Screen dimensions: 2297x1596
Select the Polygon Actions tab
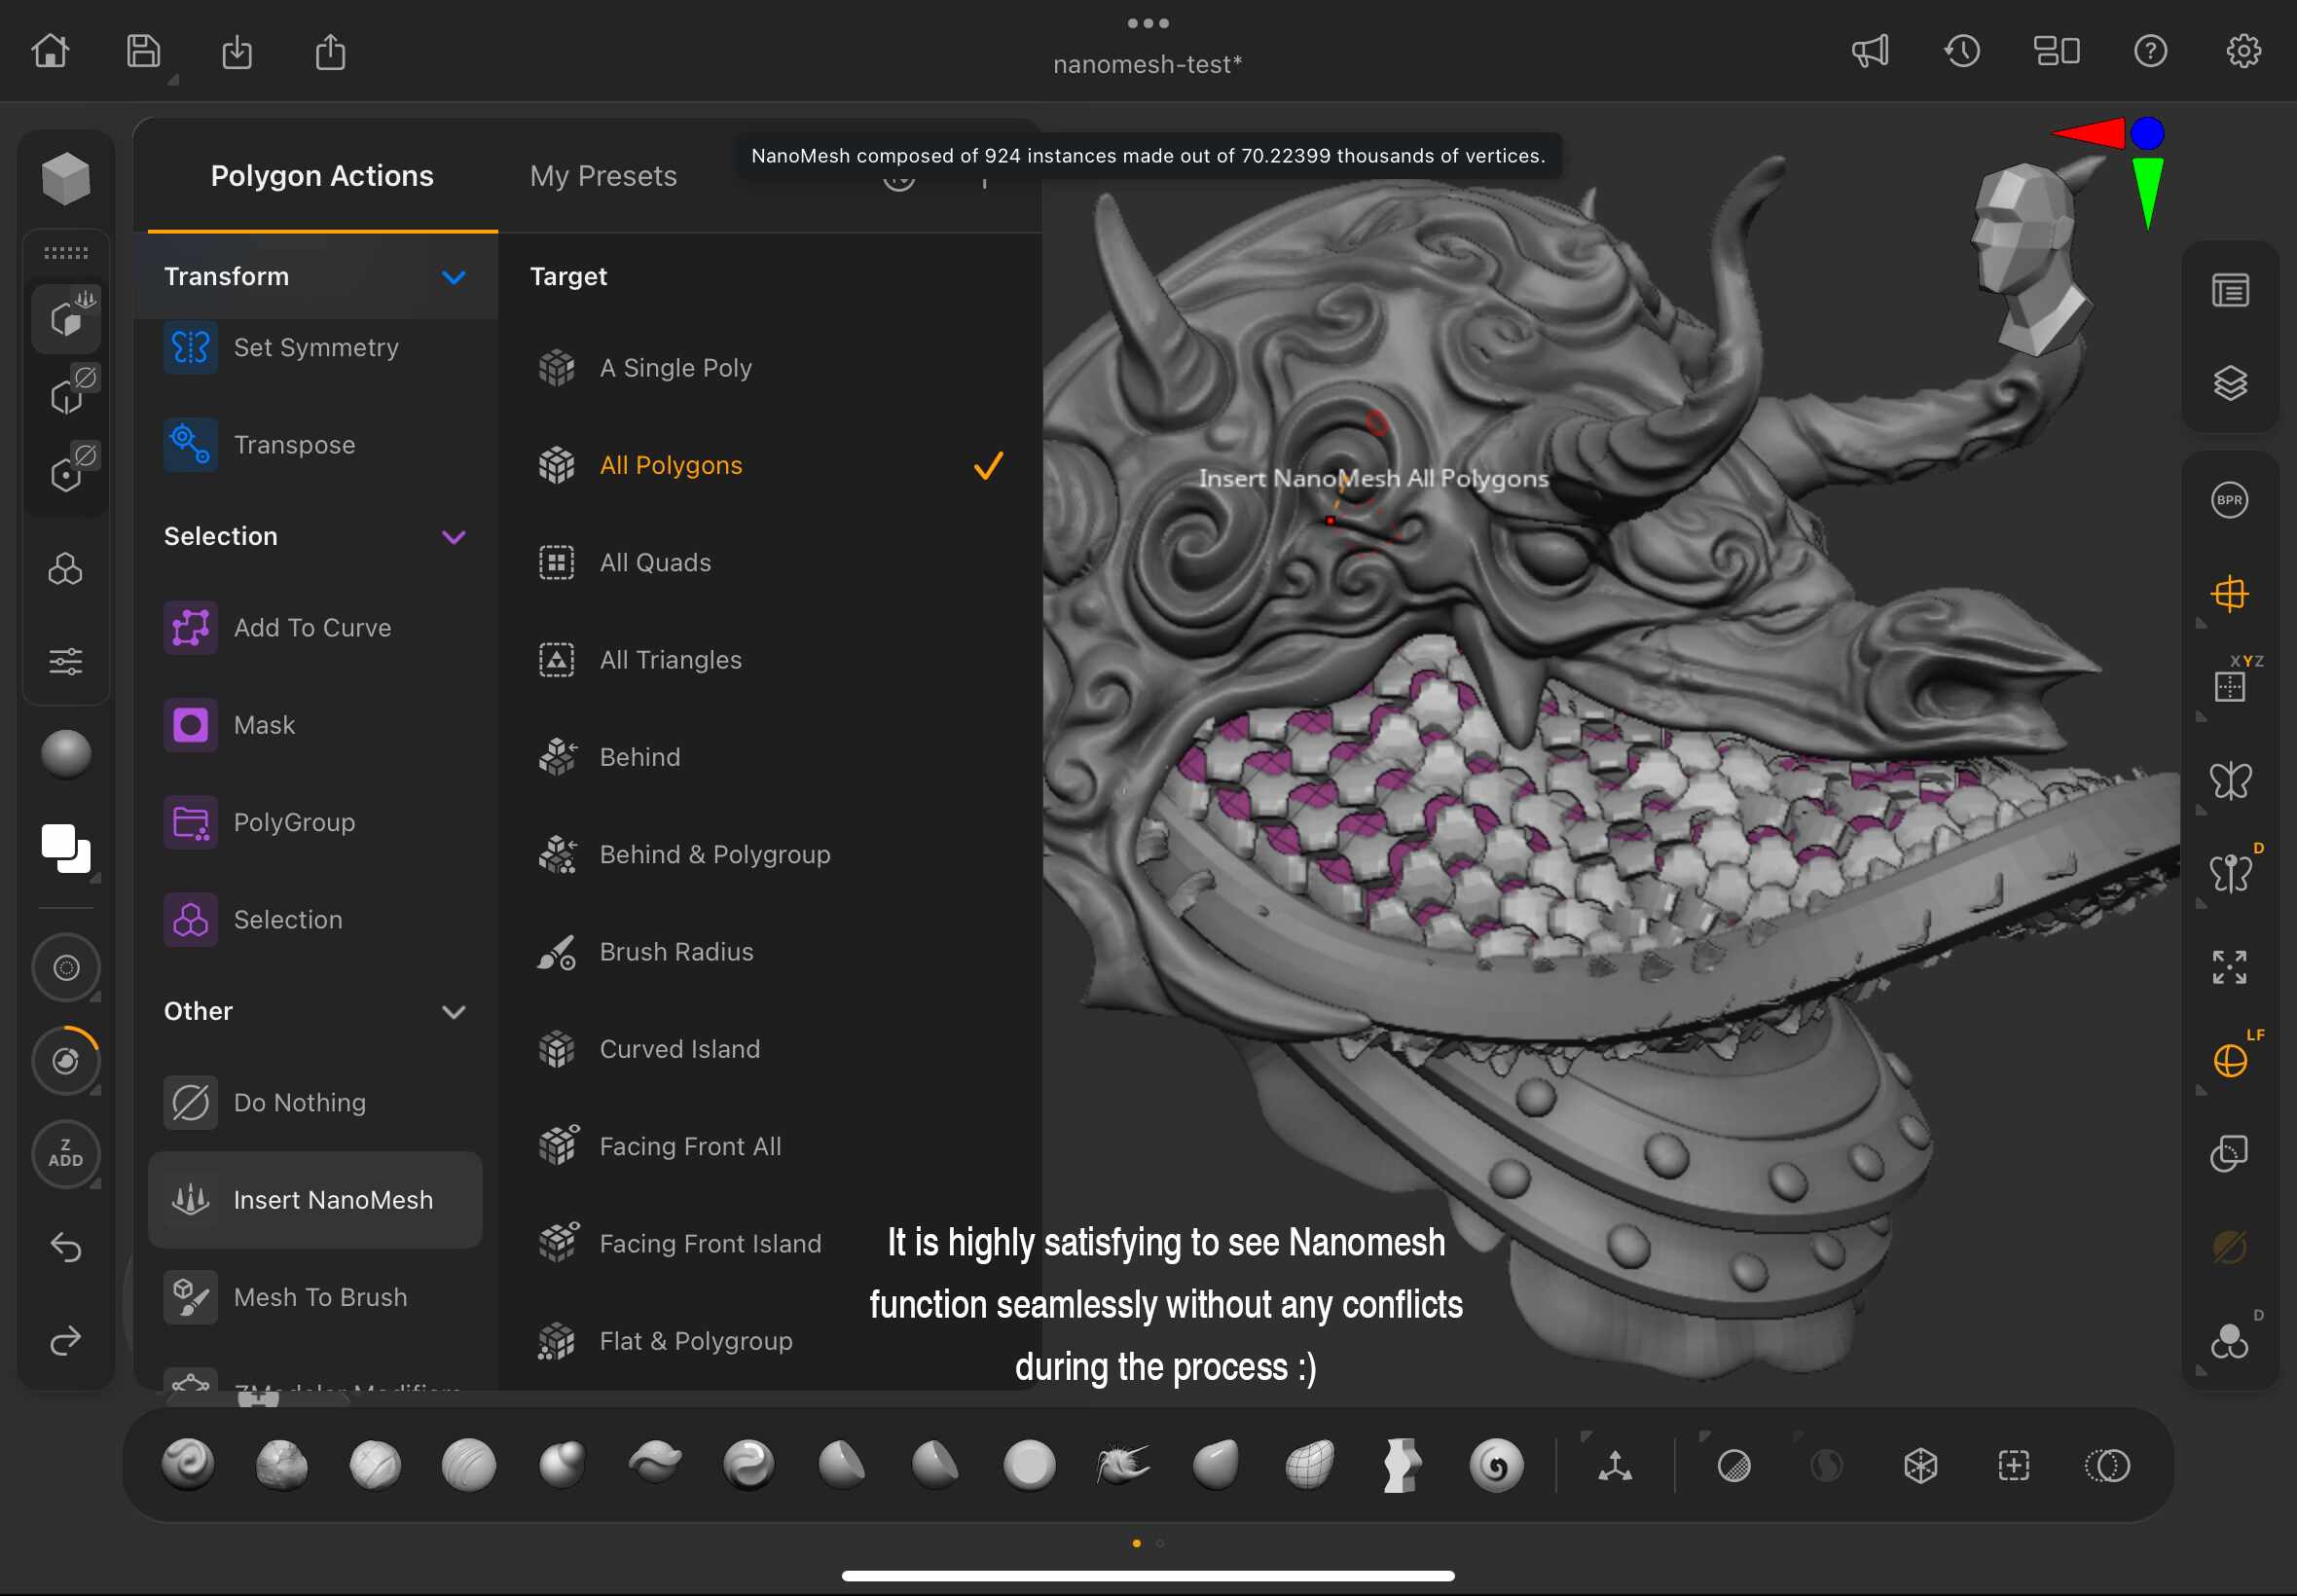click(x=321, y=176)
